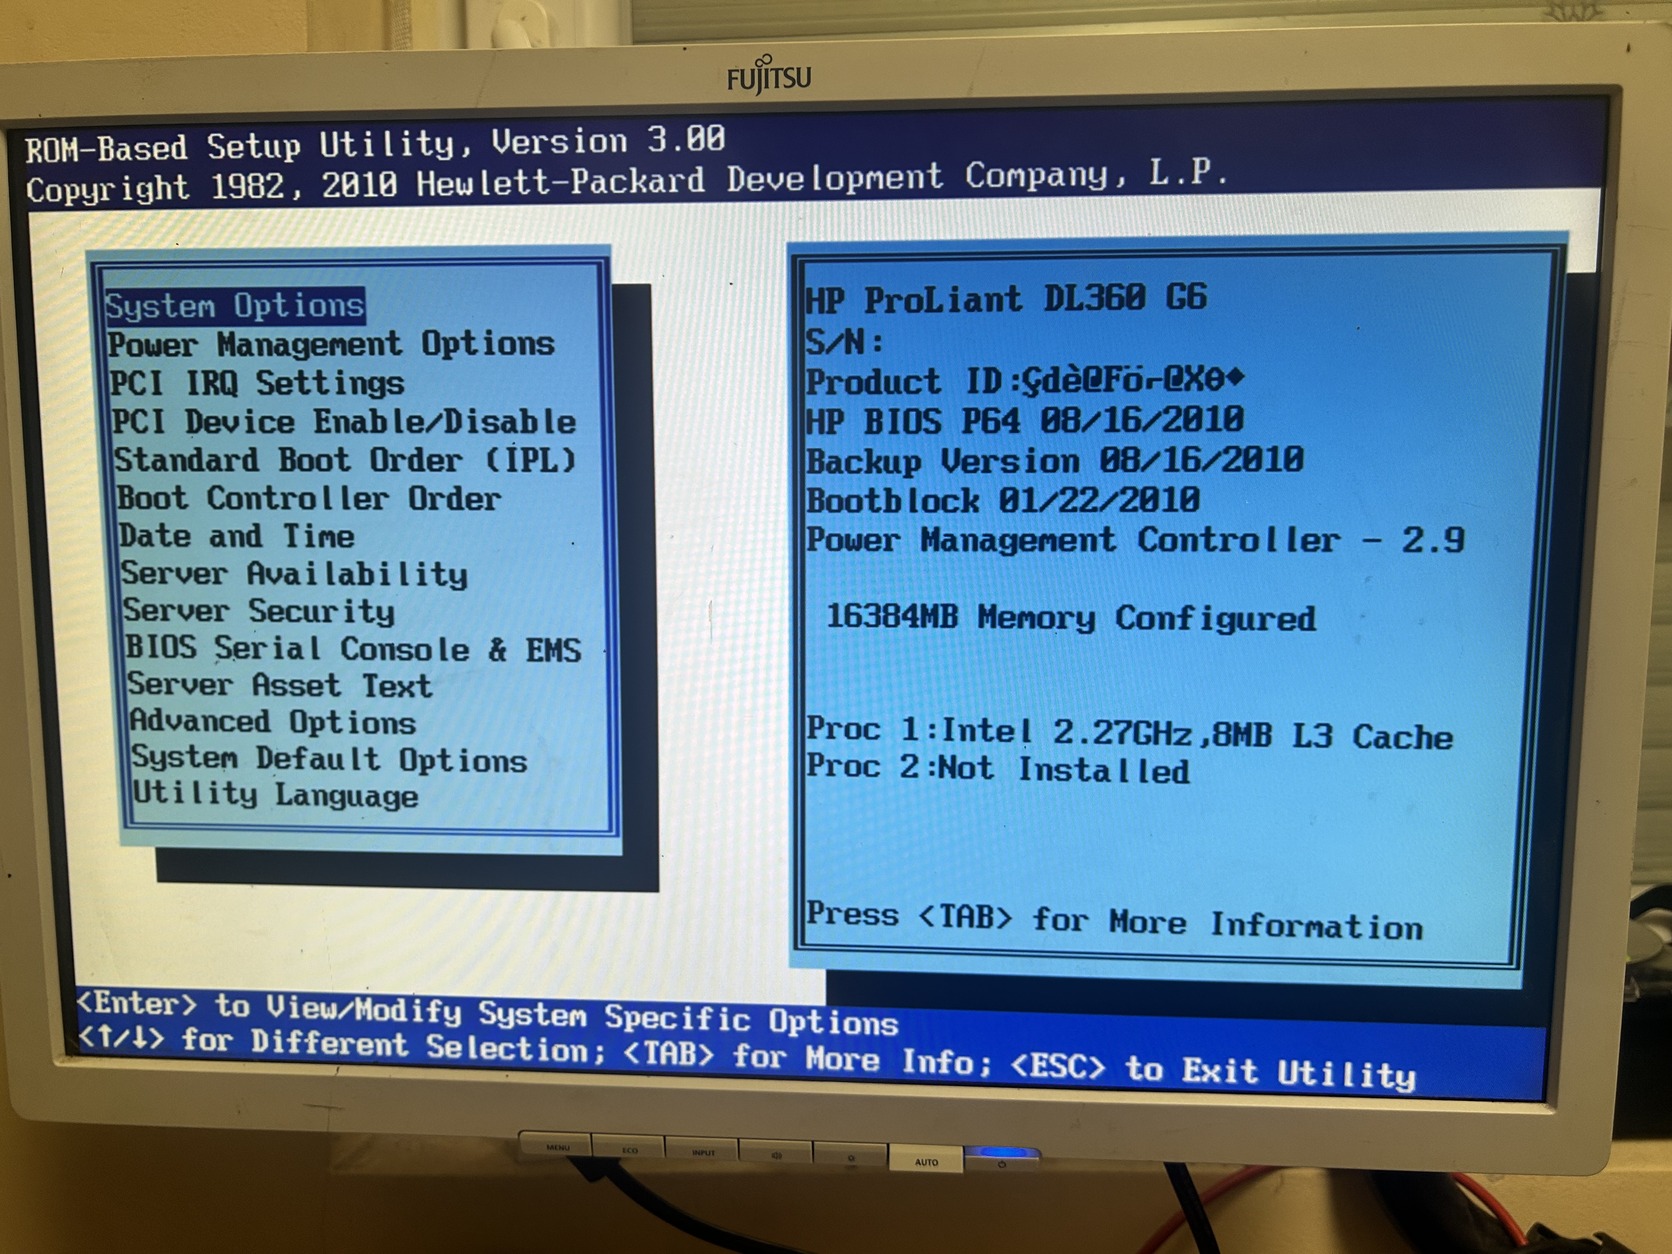The width and height of the screenshot is (1672, 1254).
Task: Click the monitor's brightness sun icon button
Action: (851, 1158)
